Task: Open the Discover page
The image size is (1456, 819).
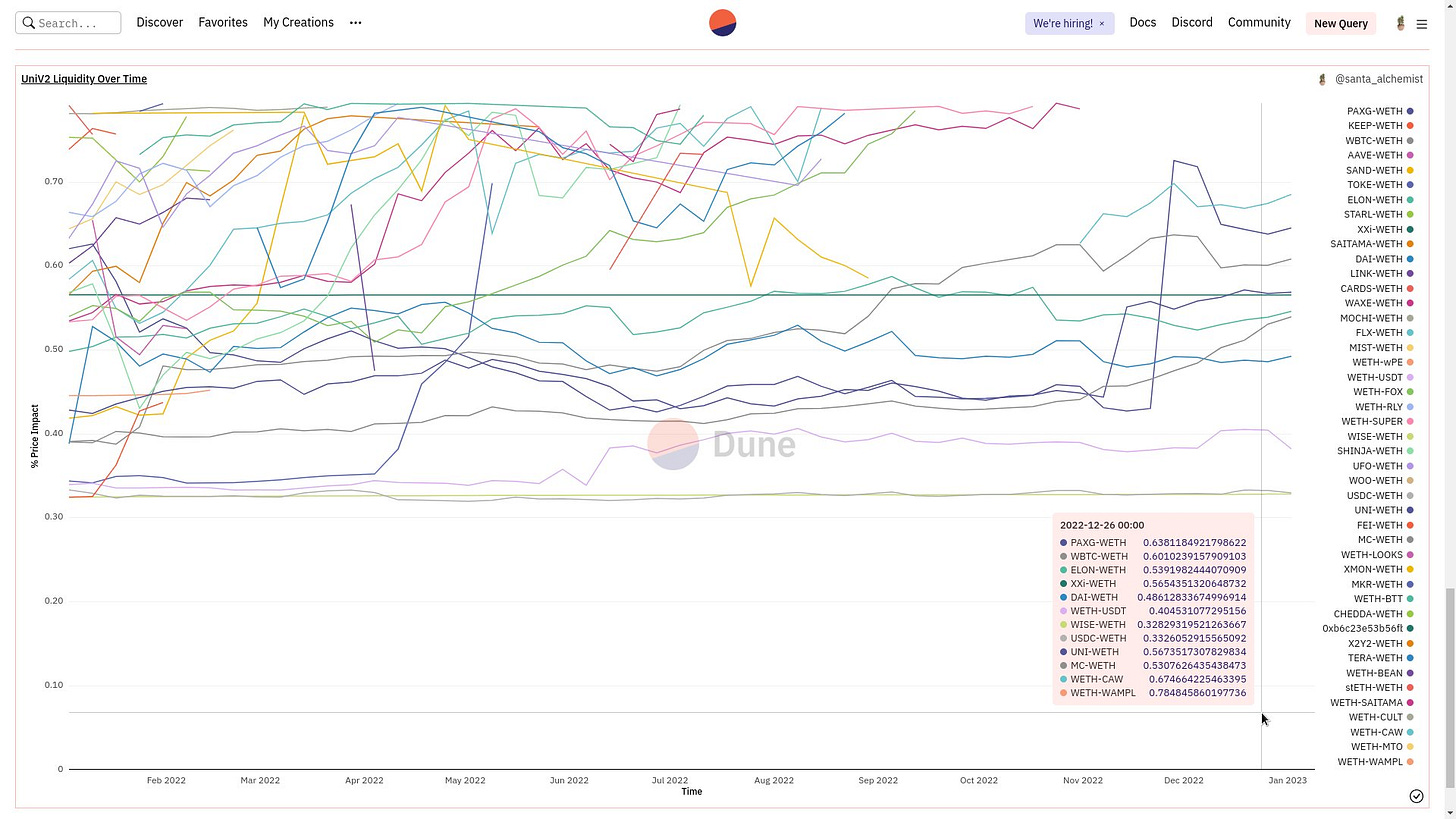Action: coord(159,22)
